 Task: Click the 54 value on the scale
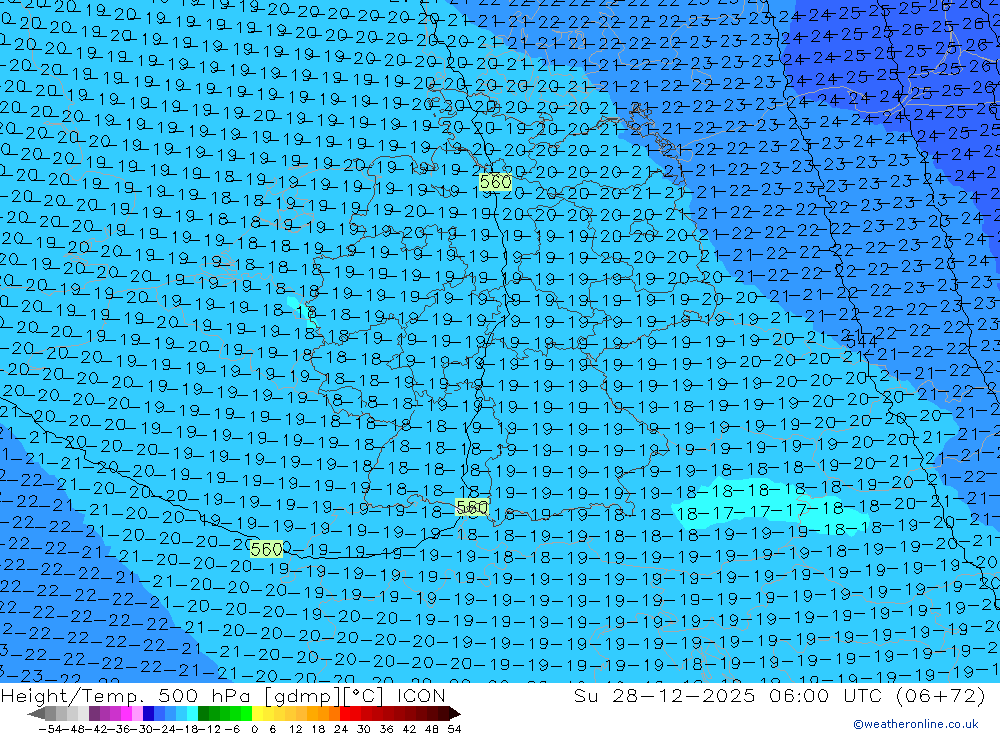click(x=454, y=729)
